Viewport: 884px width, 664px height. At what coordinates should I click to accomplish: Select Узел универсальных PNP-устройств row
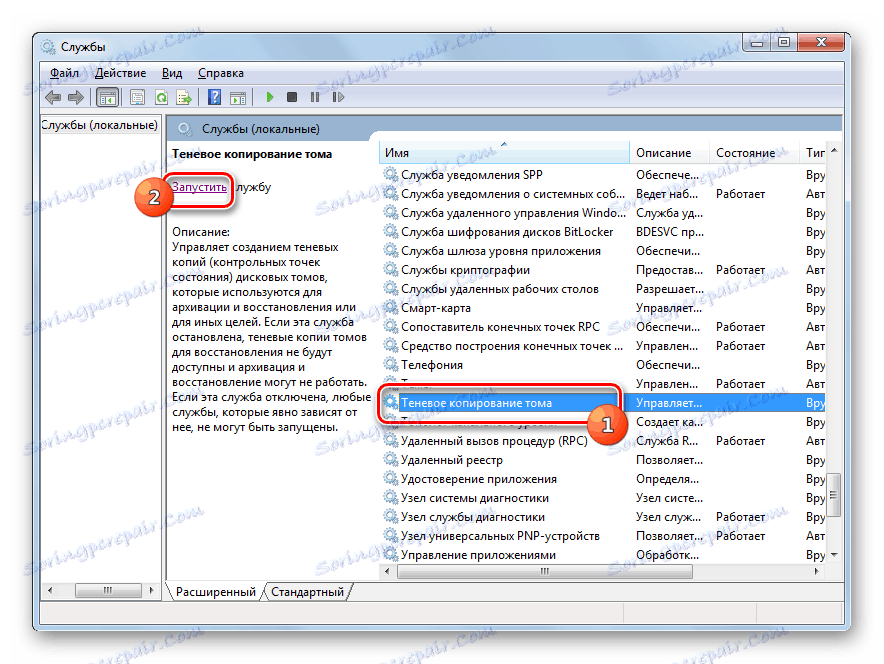(x=602, y=535)
